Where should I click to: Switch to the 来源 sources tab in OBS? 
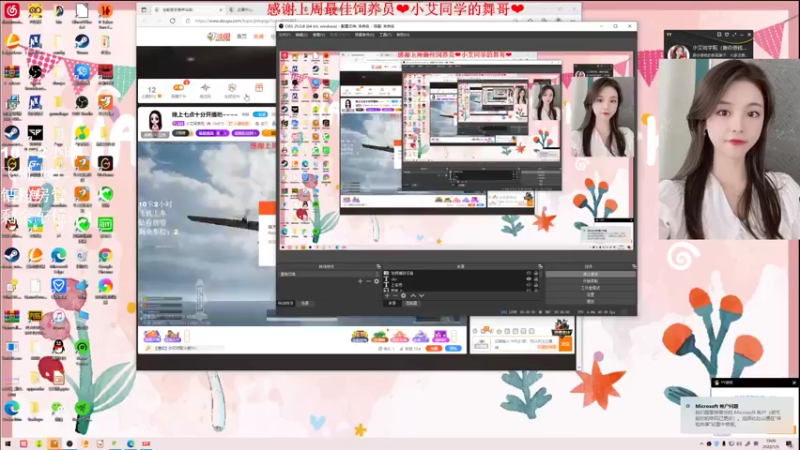(x=393, y=303)
